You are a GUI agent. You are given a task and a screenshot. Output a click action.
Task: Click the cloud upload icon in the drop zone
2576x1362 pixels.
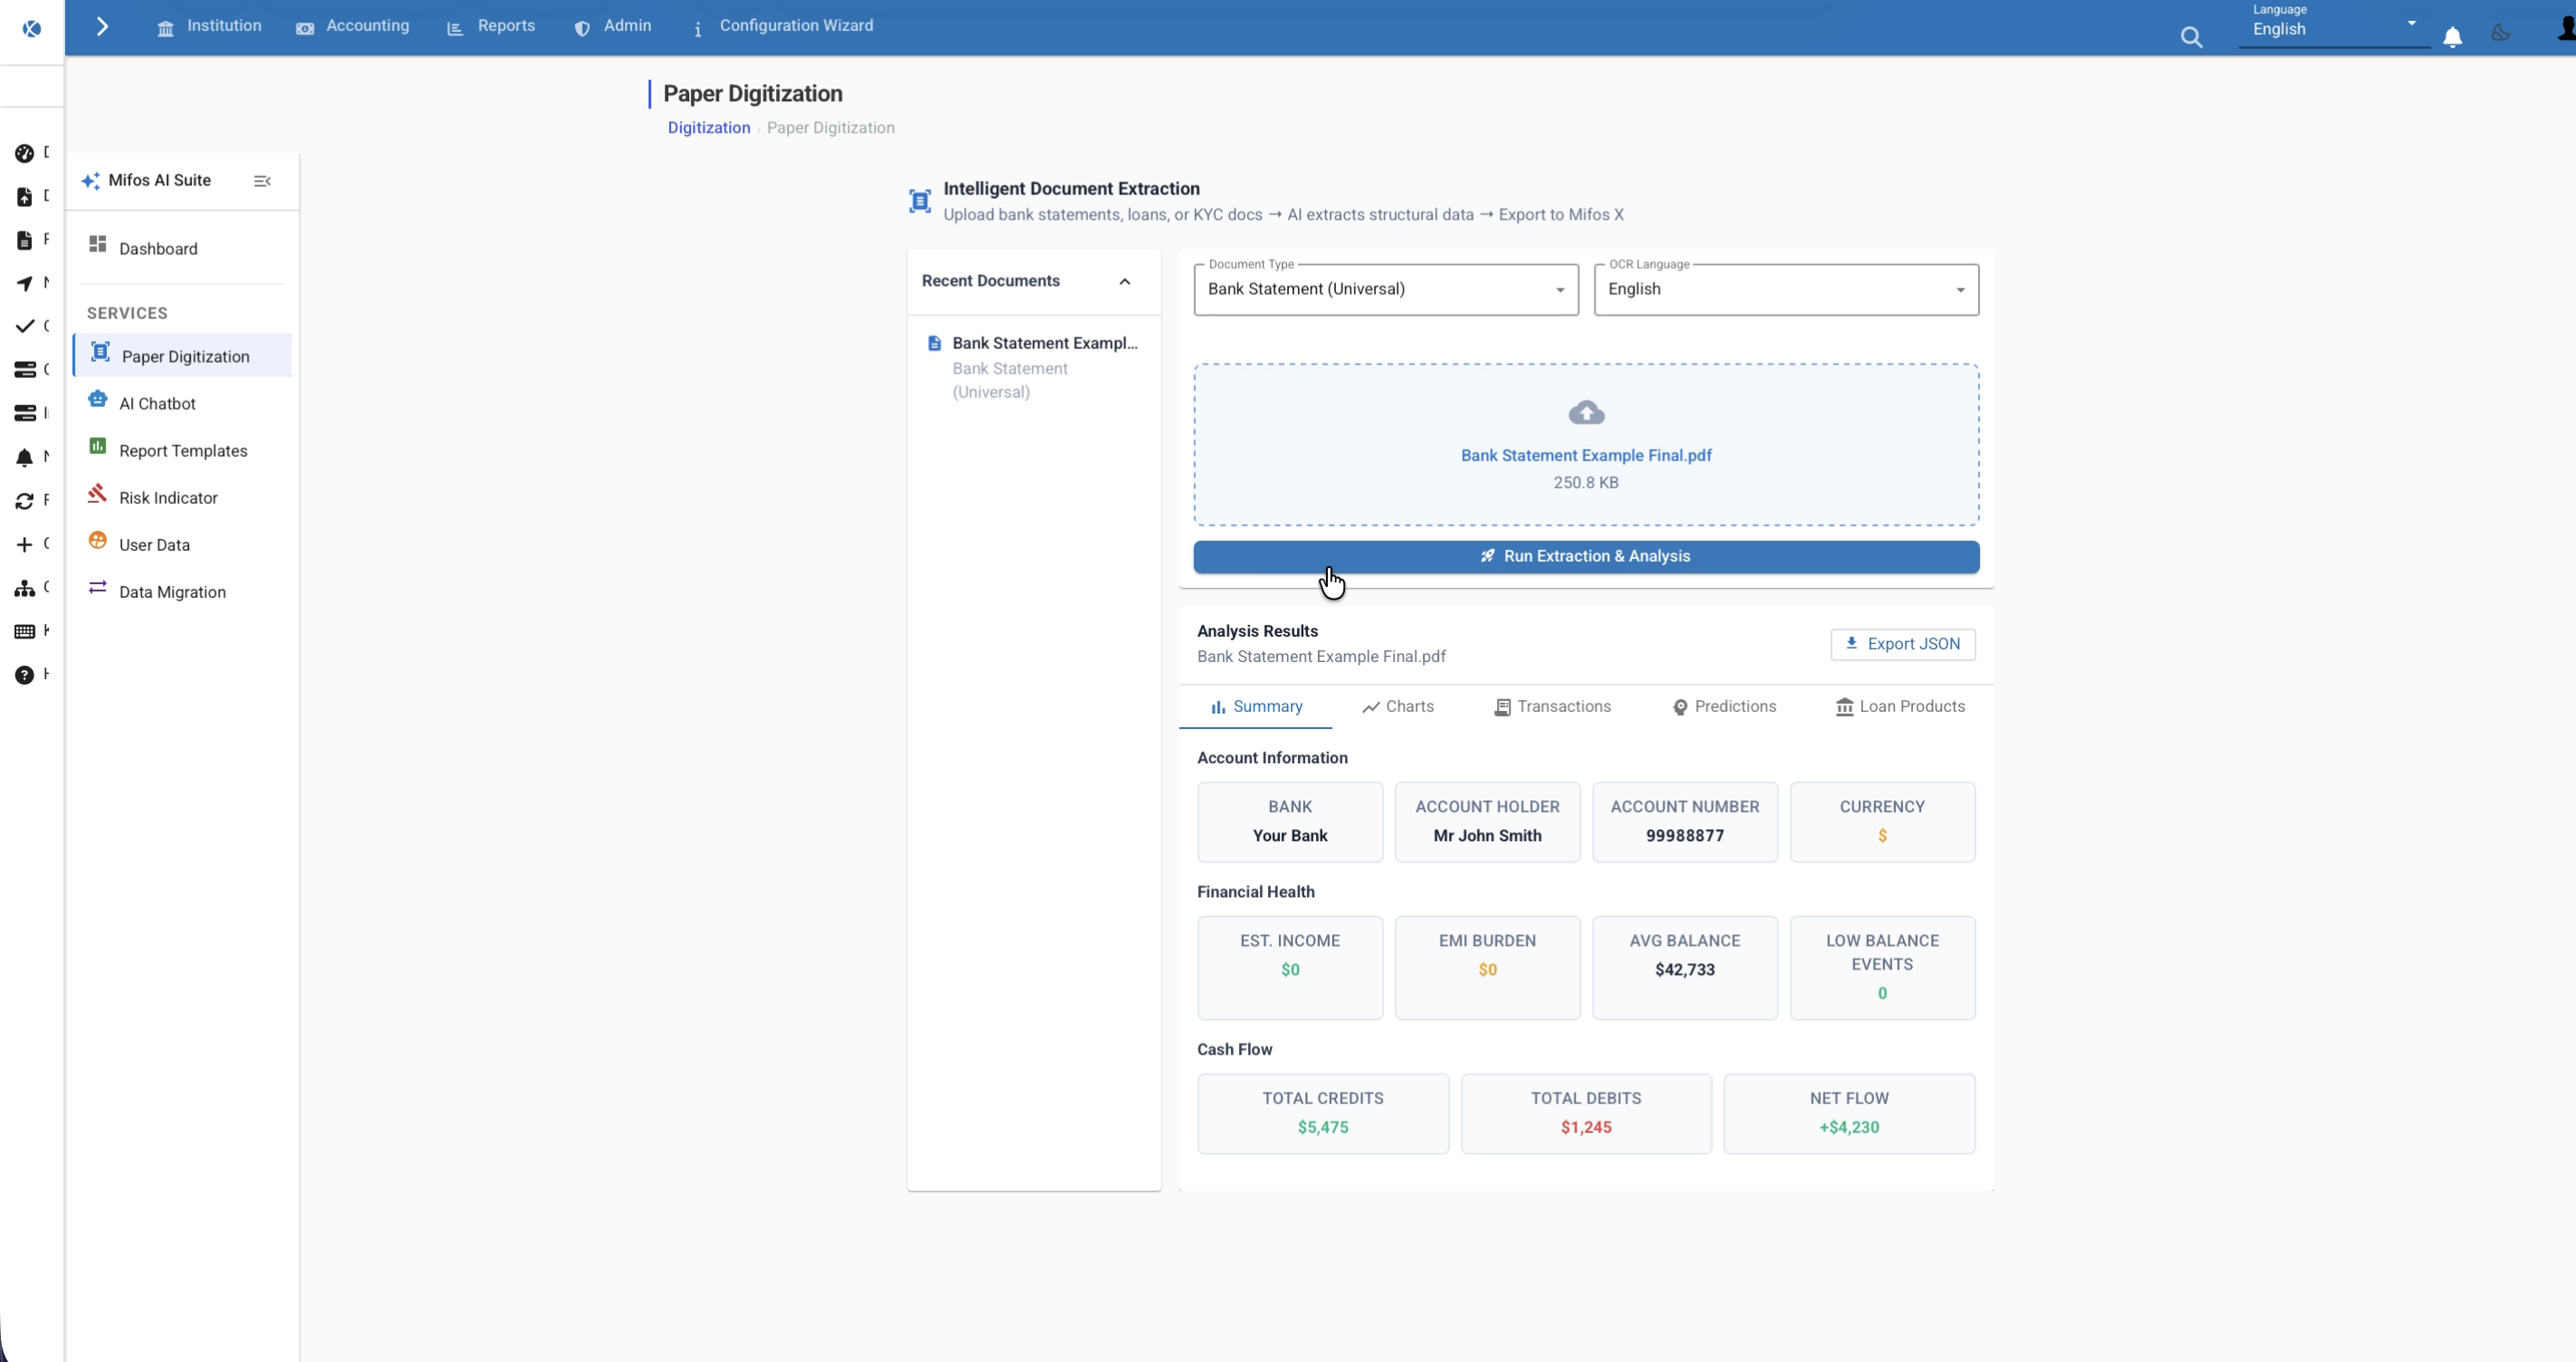1586,412
